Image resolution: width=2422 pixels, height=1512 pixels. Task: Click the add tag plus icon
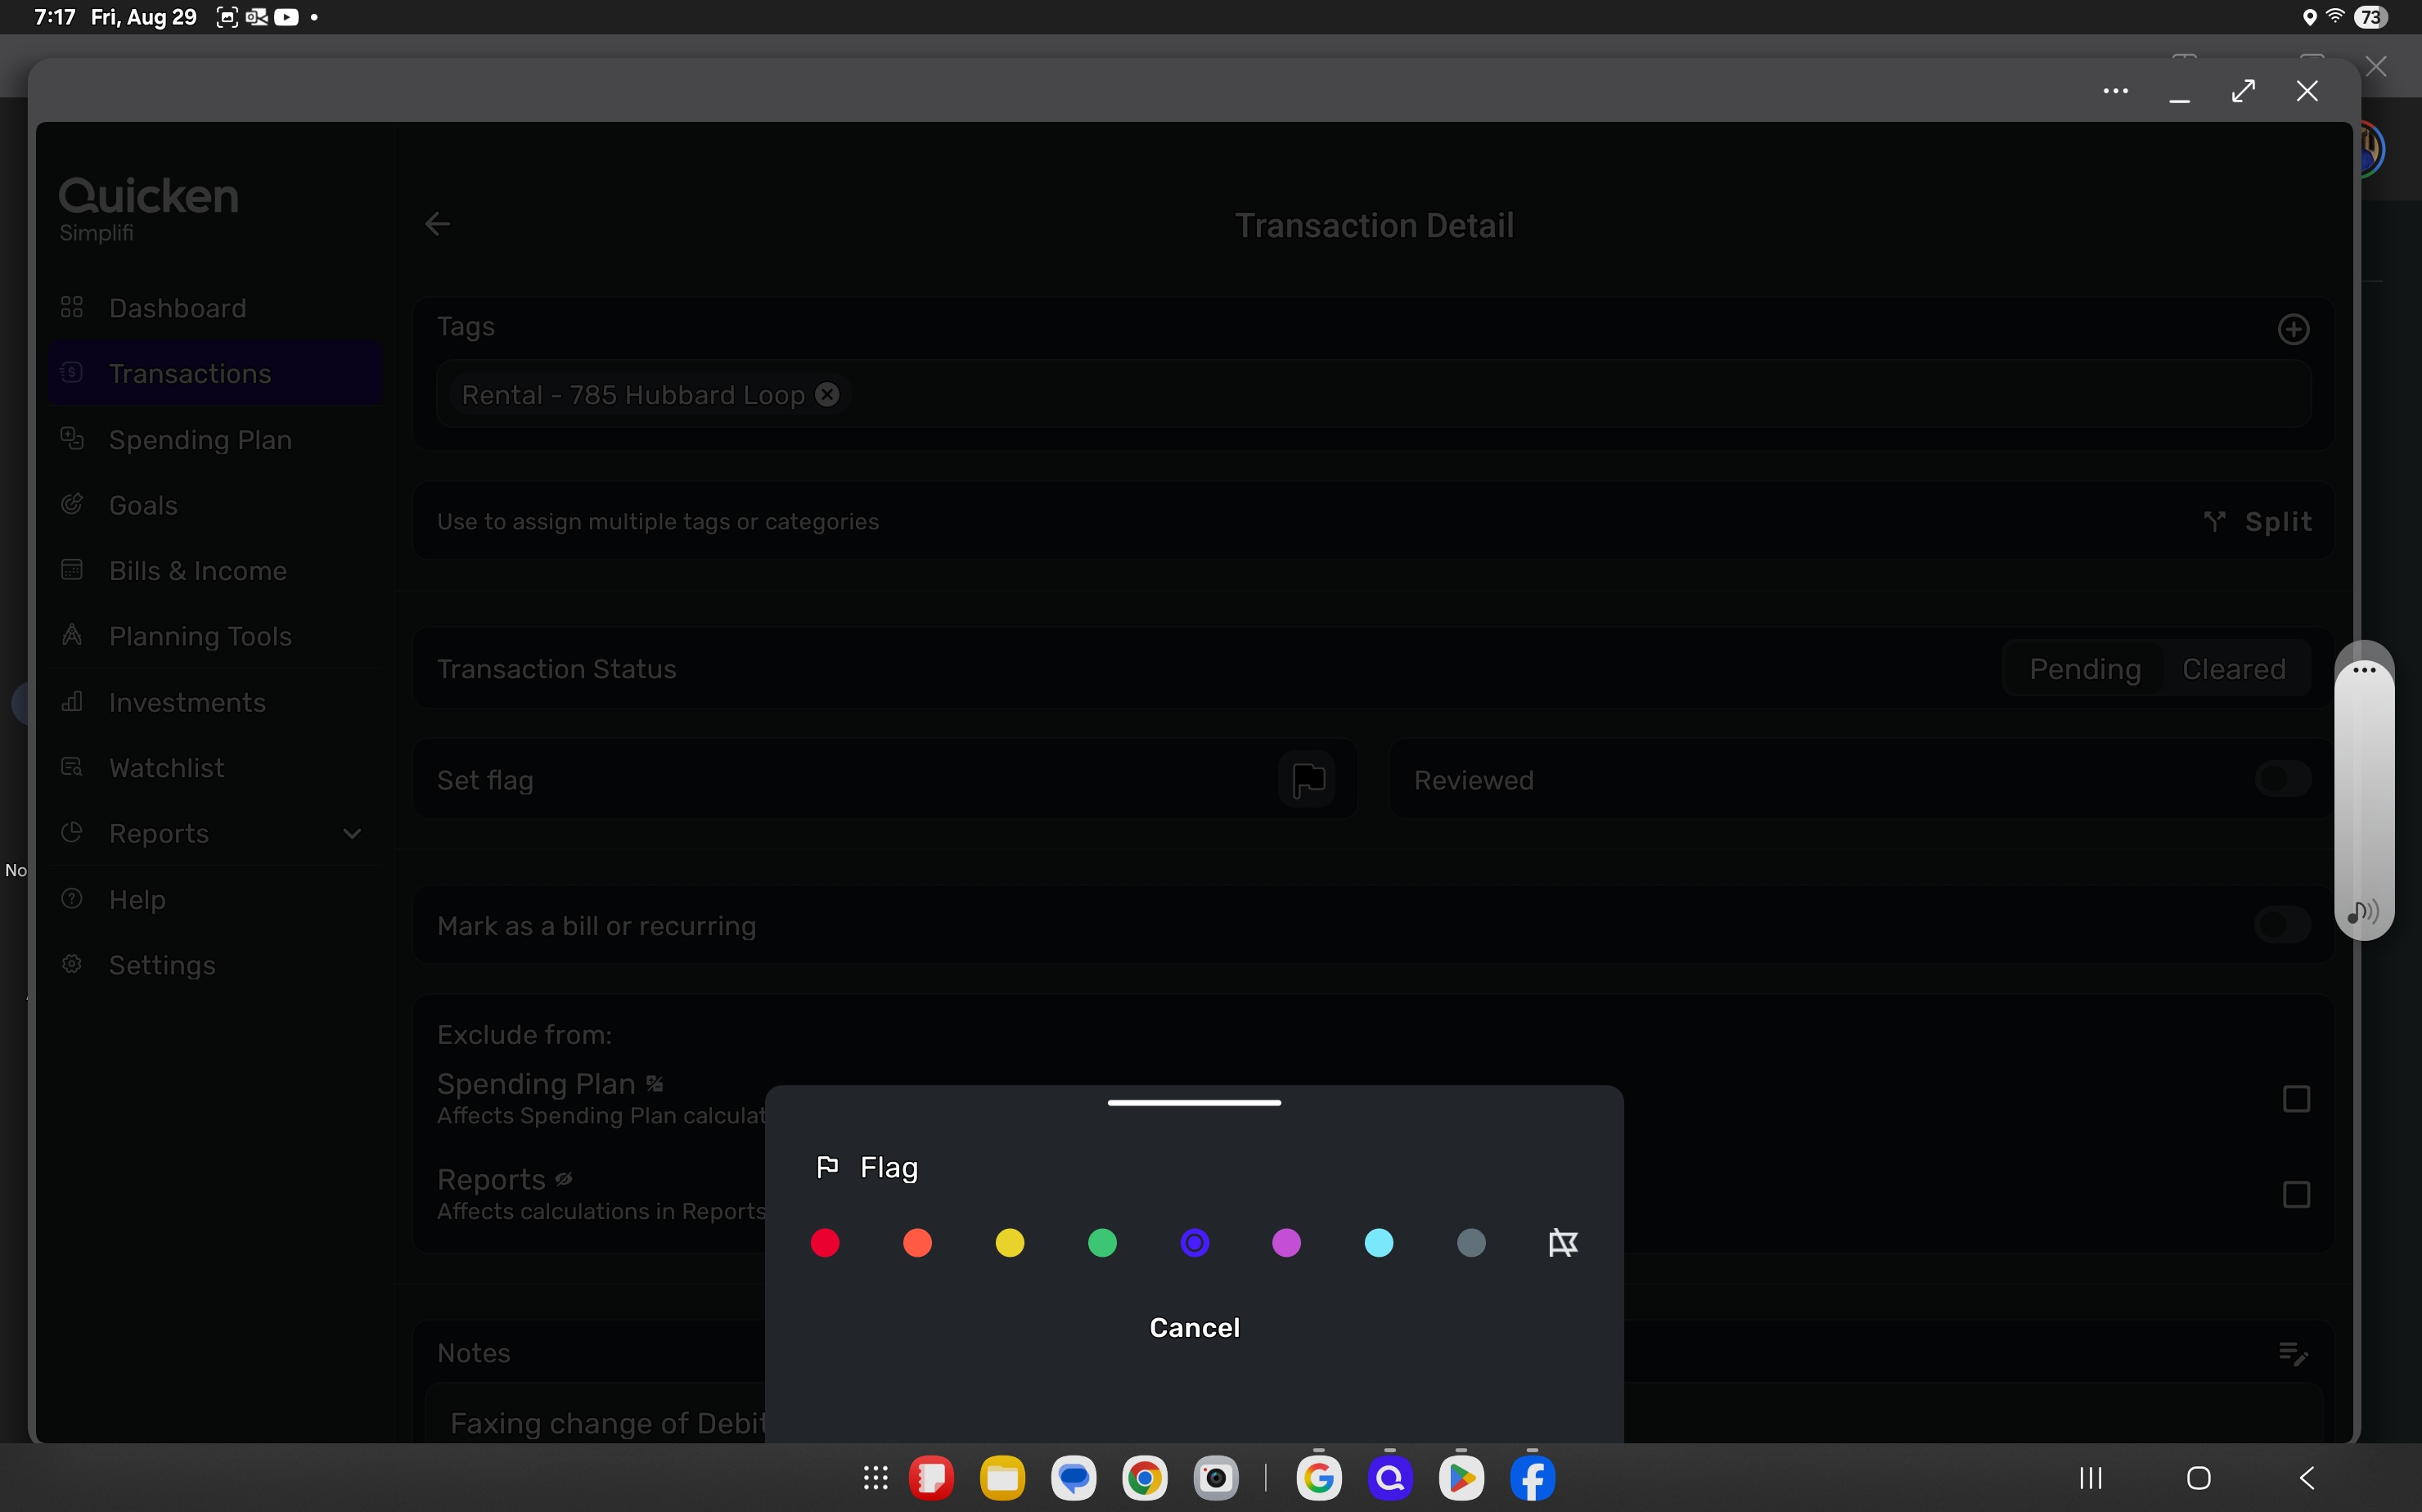(x=2293, y=329)
